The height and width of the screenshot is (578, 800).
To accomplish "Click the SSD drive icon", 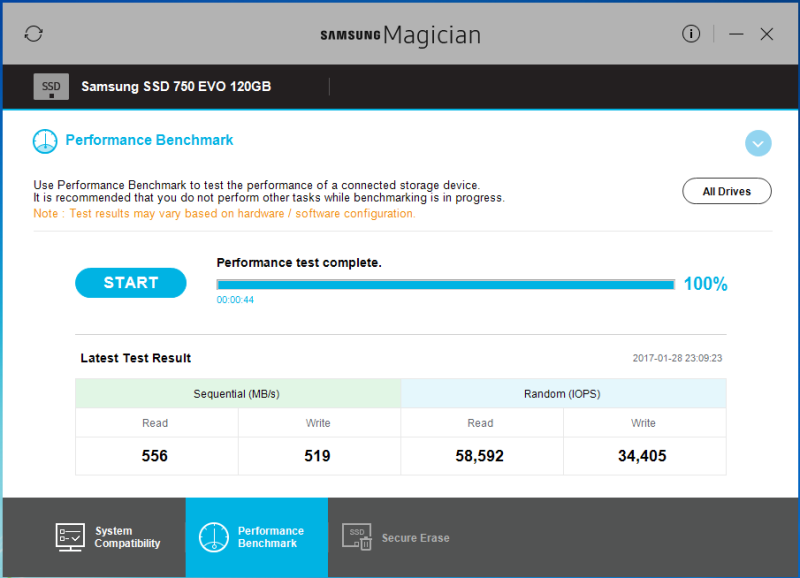I will (x=51, y=87).
